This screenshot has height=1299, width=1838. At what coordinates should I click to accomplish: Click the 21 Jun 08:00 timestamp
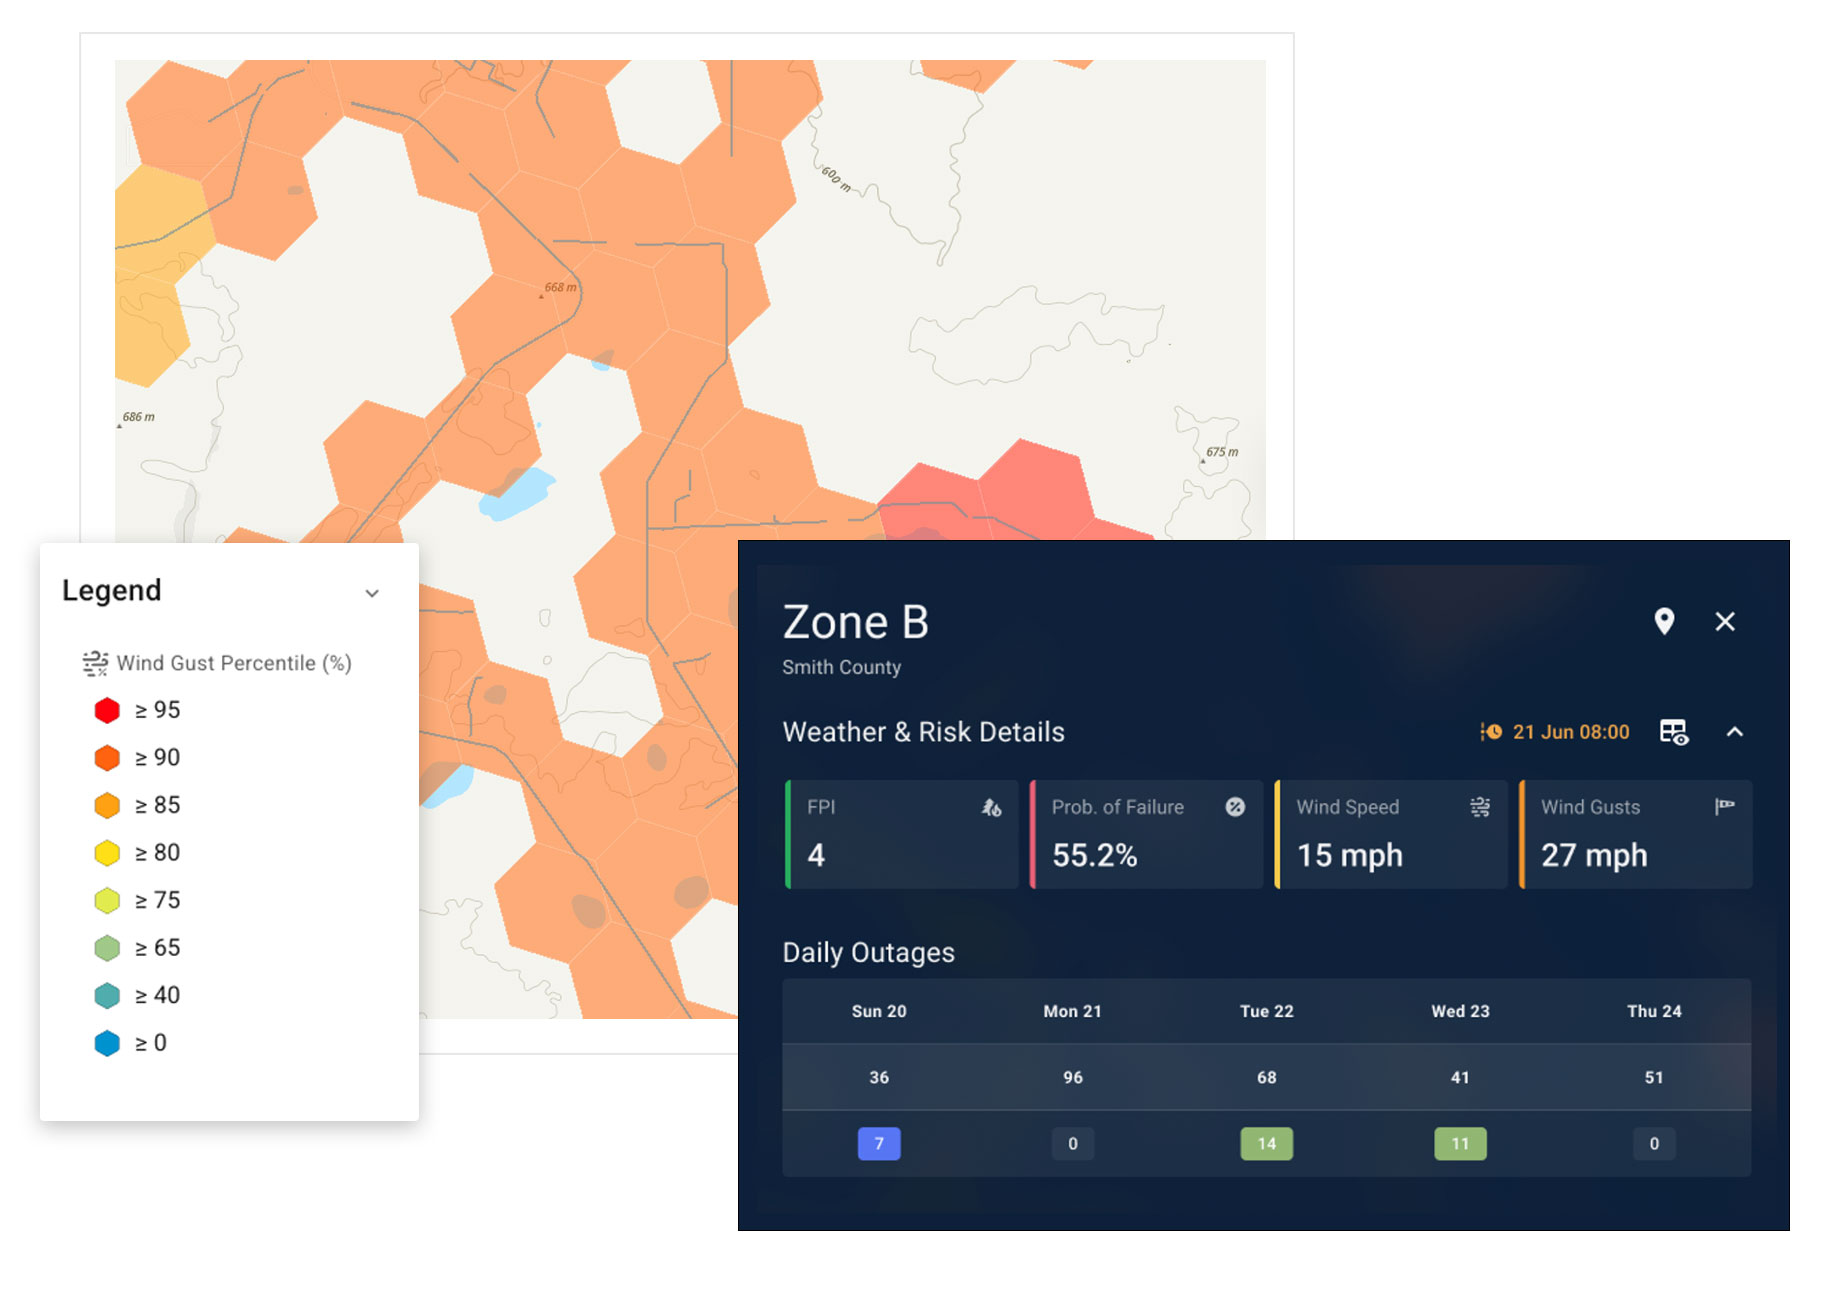(1571, 732)
